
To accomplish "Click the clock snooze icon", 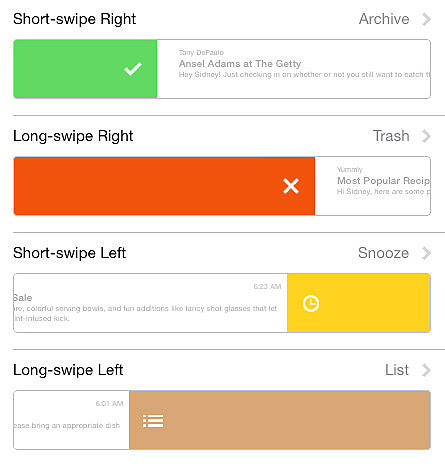I will coord(311,303).
